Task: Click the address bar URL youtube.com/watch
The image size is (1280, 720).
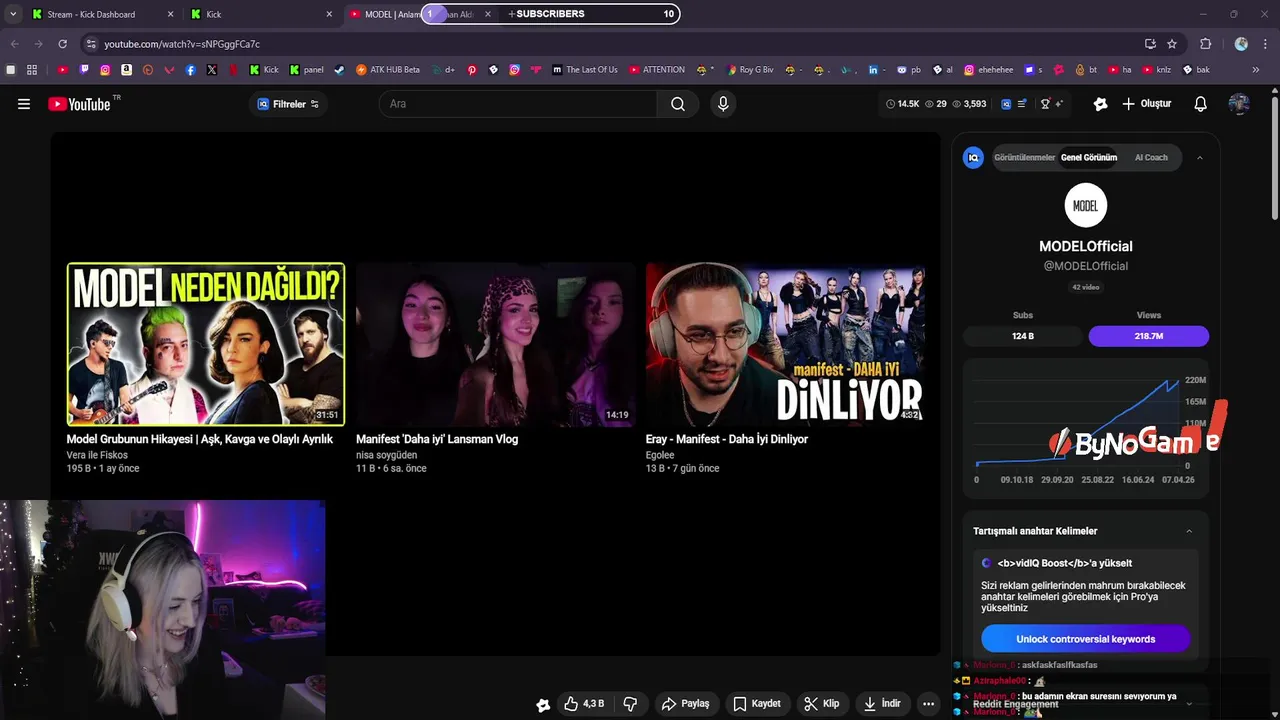Action: [182, 44]
